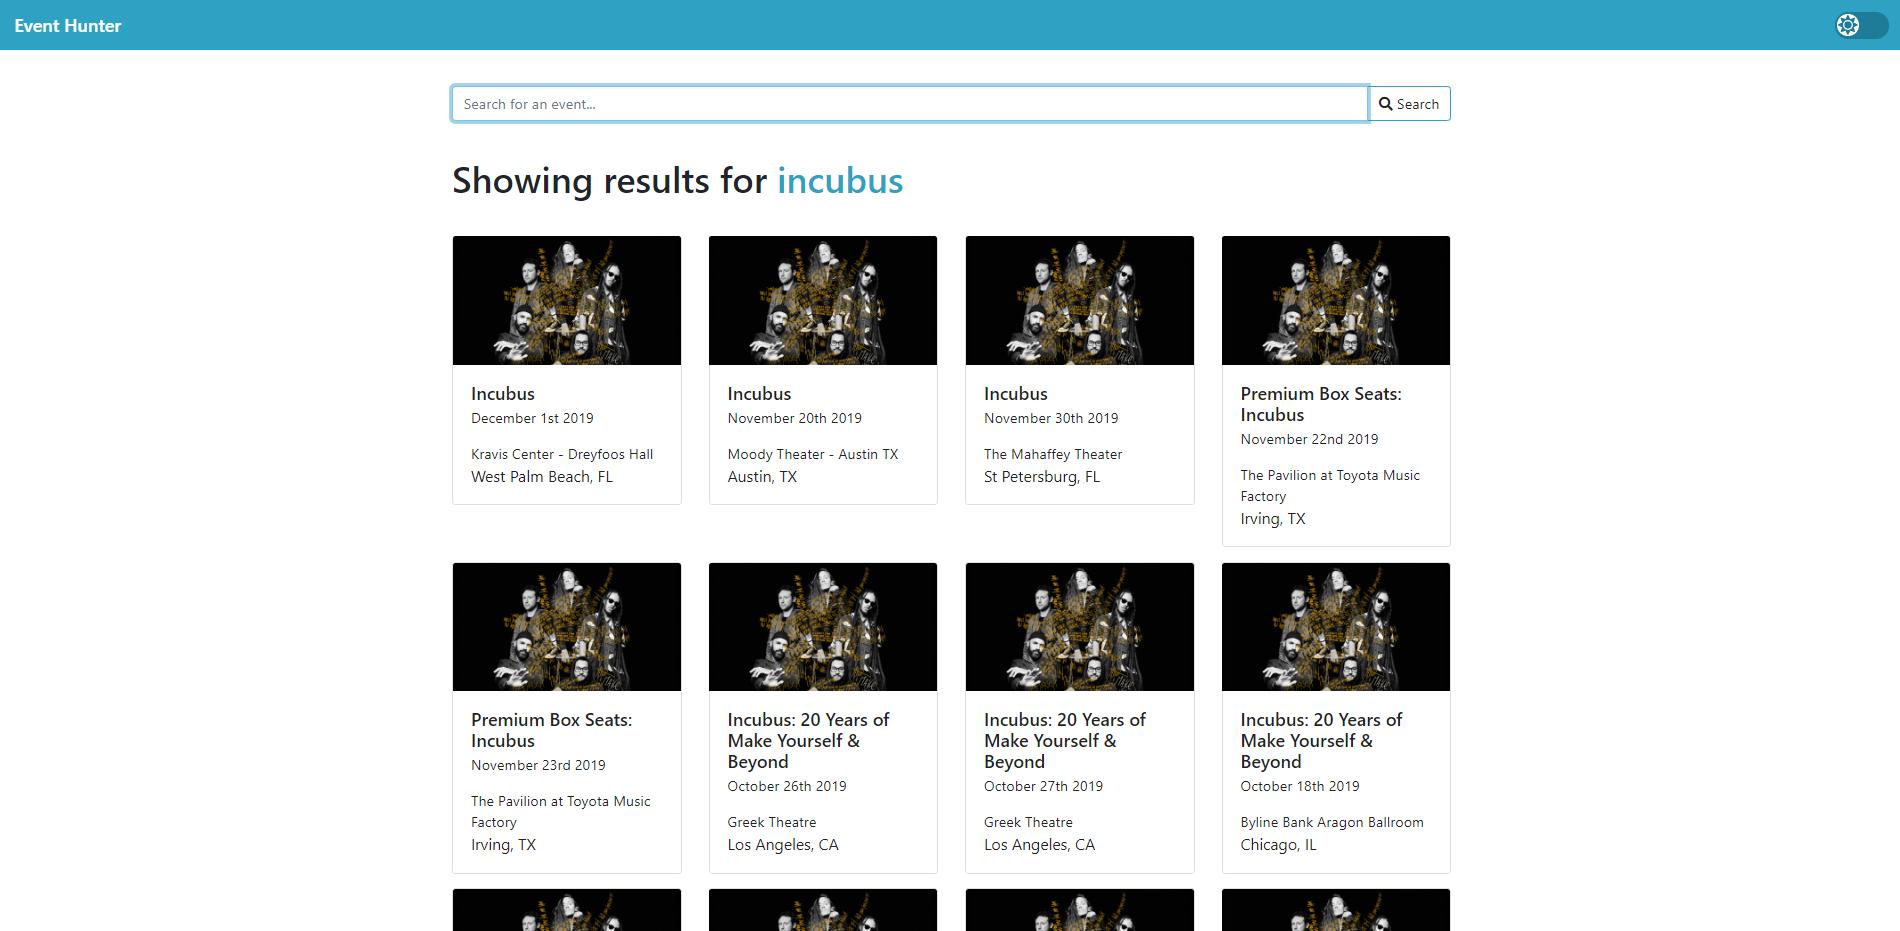Click the November 30th 2019 date

pyautogui.click(x=1051, y=418)
